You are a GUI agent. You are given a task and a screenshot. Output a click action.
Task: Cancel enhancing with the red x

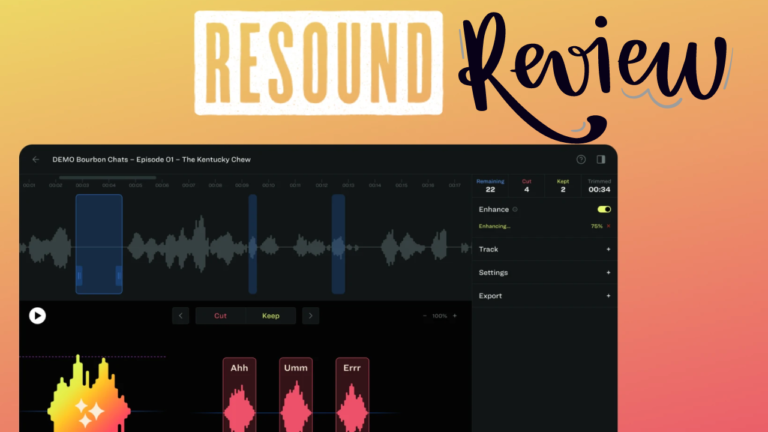(608, 226)
